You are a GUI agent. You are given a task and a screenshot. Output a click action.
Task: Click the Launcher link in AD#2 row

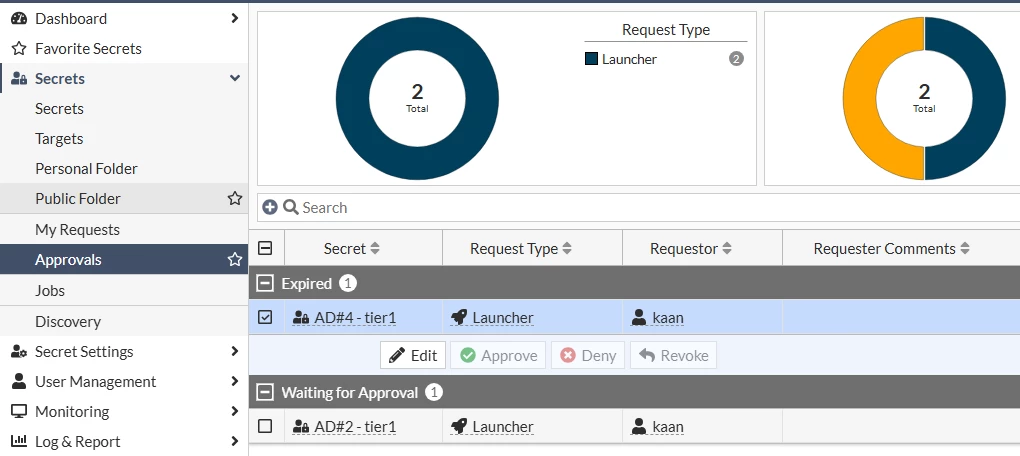pyautogui.click(x=503, y=427)
